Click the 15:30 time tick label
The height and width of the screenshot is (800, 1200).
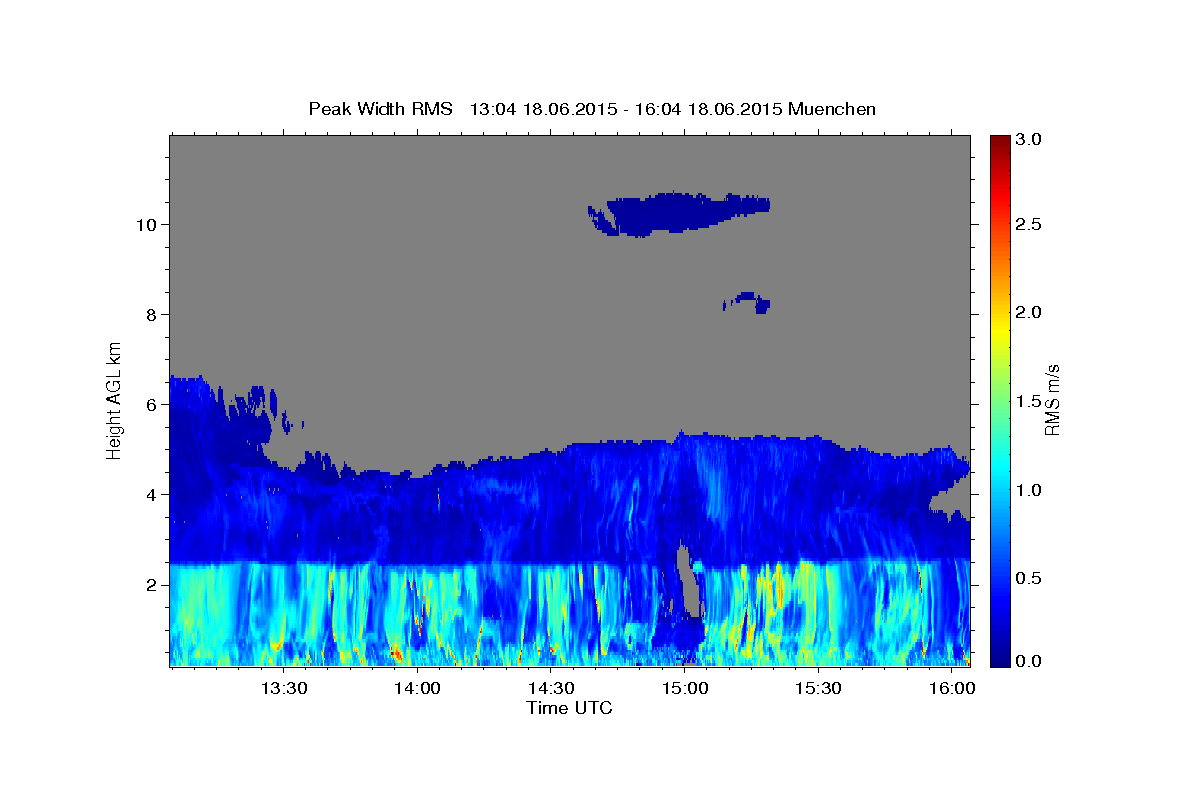click(x=819, y=689)
